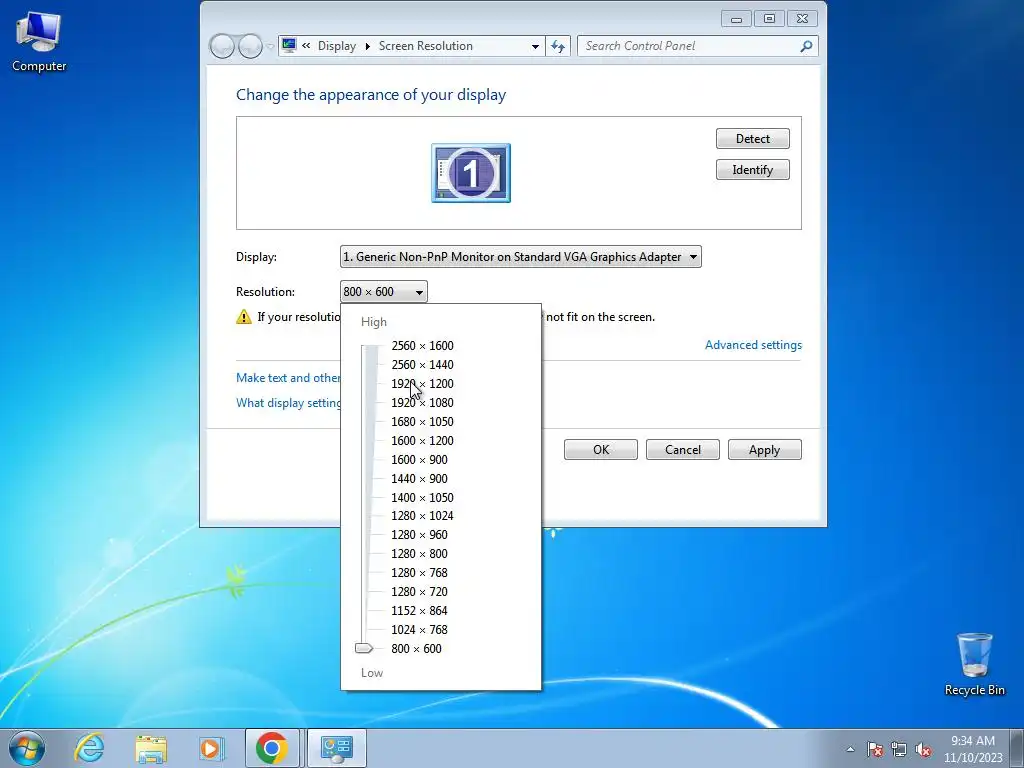This screenshot has height=768, width=1024.
Task: Open the network tray icon
Action: (x=899, y=749)
